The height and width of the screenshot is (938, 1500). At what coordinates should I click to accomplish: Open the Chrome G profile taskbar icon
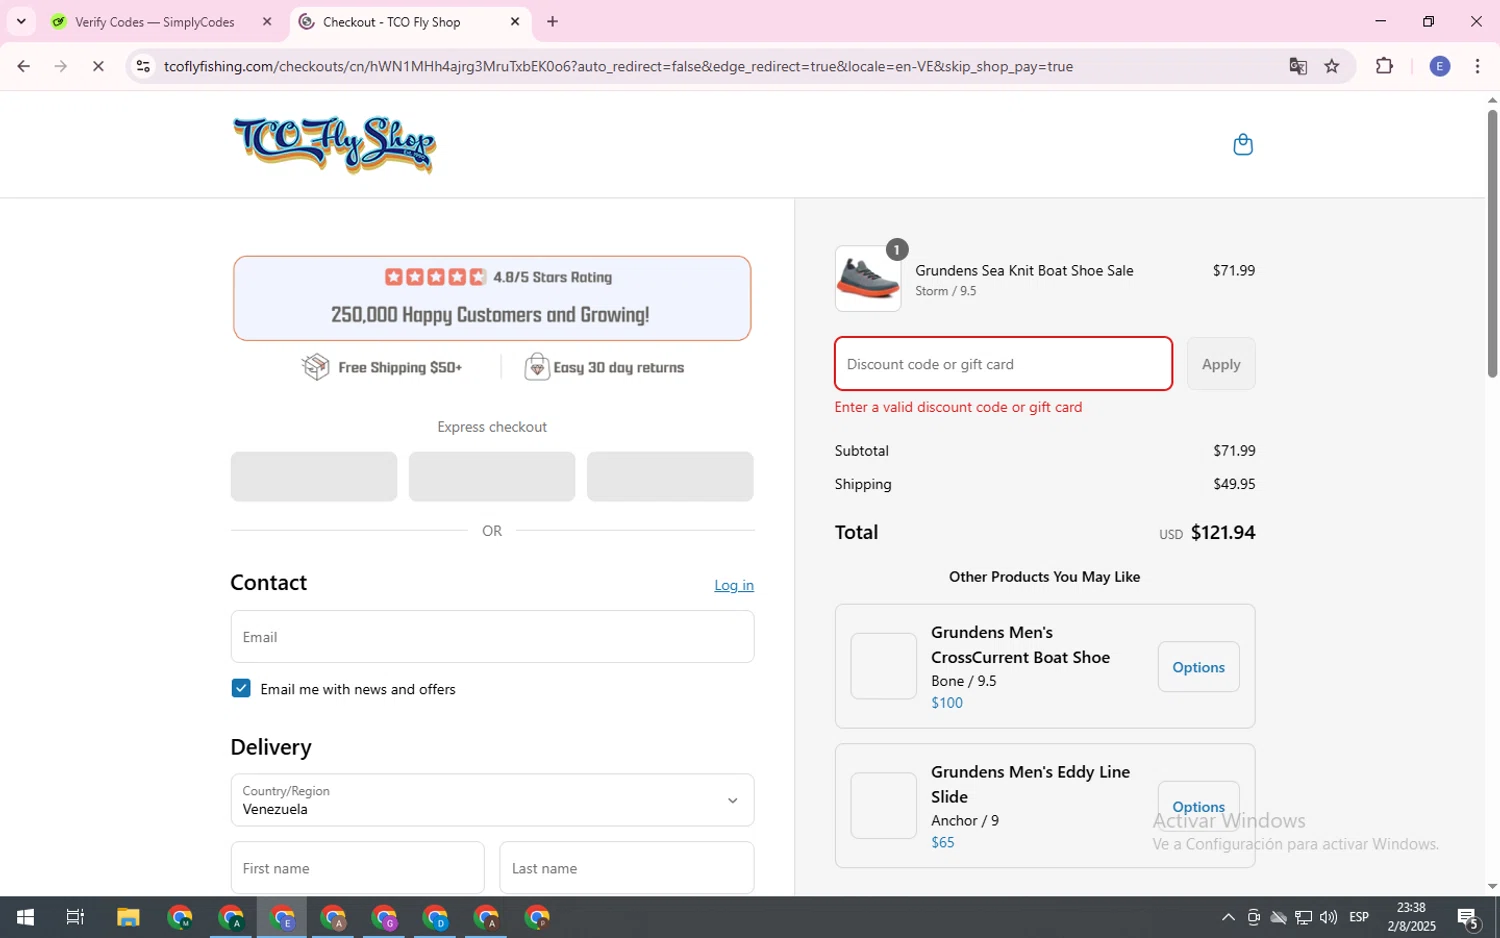pyautogui.click(x=385, y=918)
